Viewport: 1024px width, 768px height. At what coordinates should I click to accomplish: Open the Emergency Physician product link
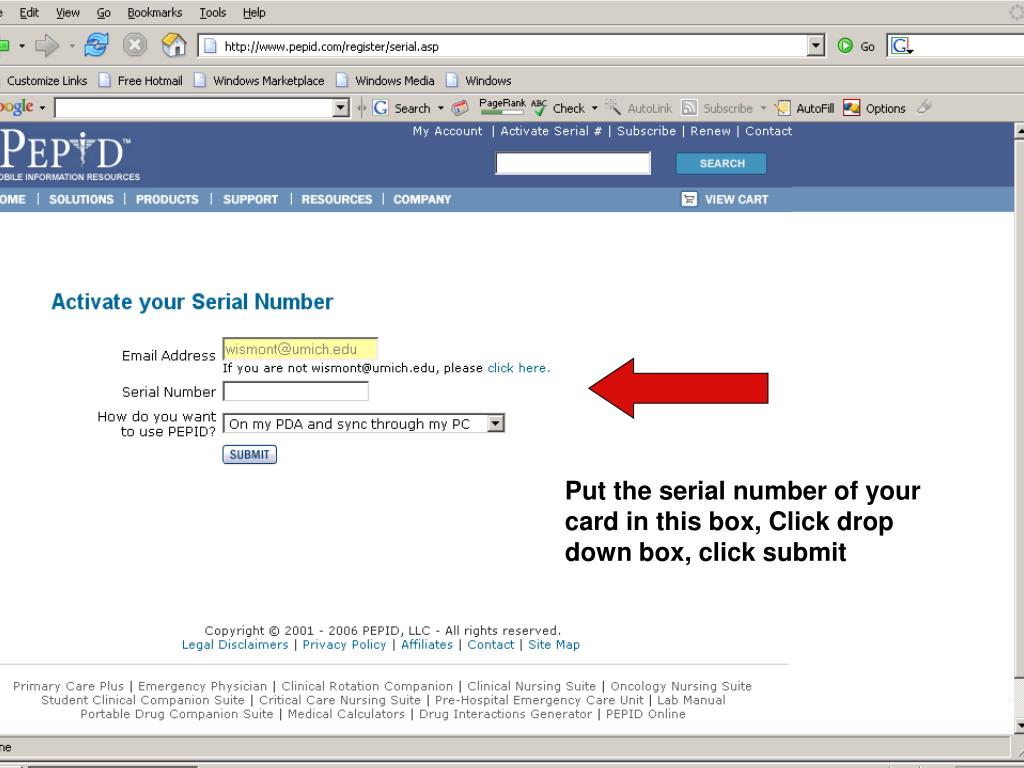(x=202, y=686)
